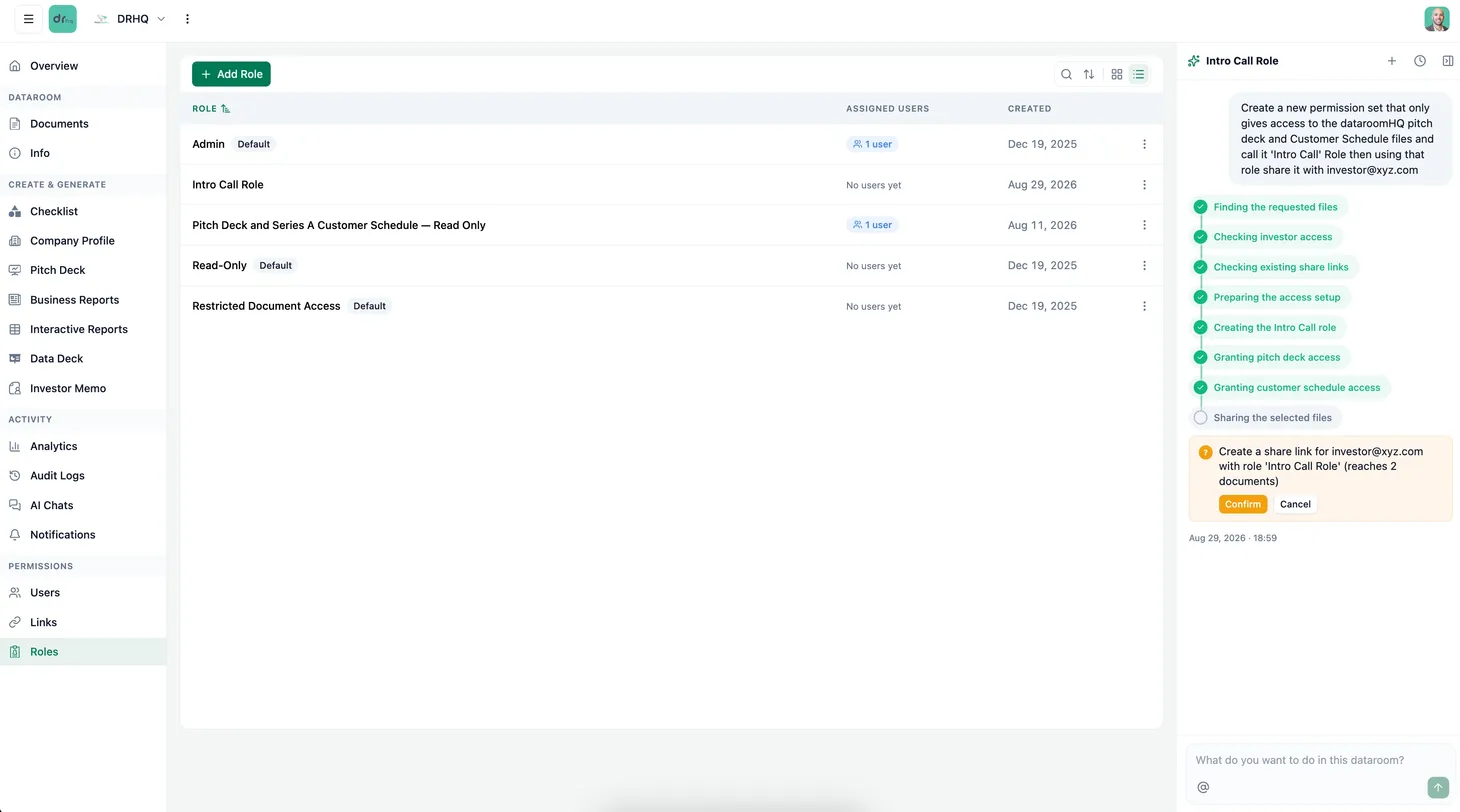Open the Info sidebar item

pos(83,153)
